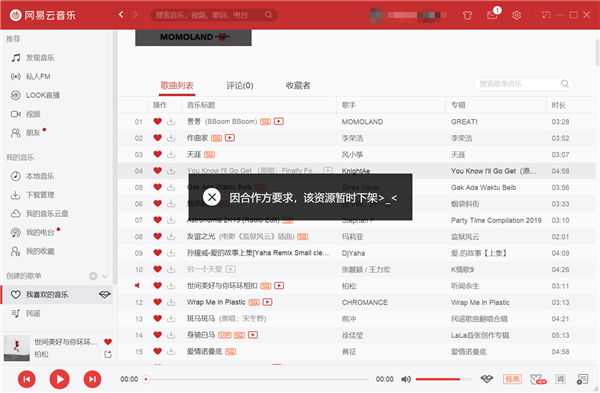
Task: Open 私人FM radio
Action: tap(31, 77)
